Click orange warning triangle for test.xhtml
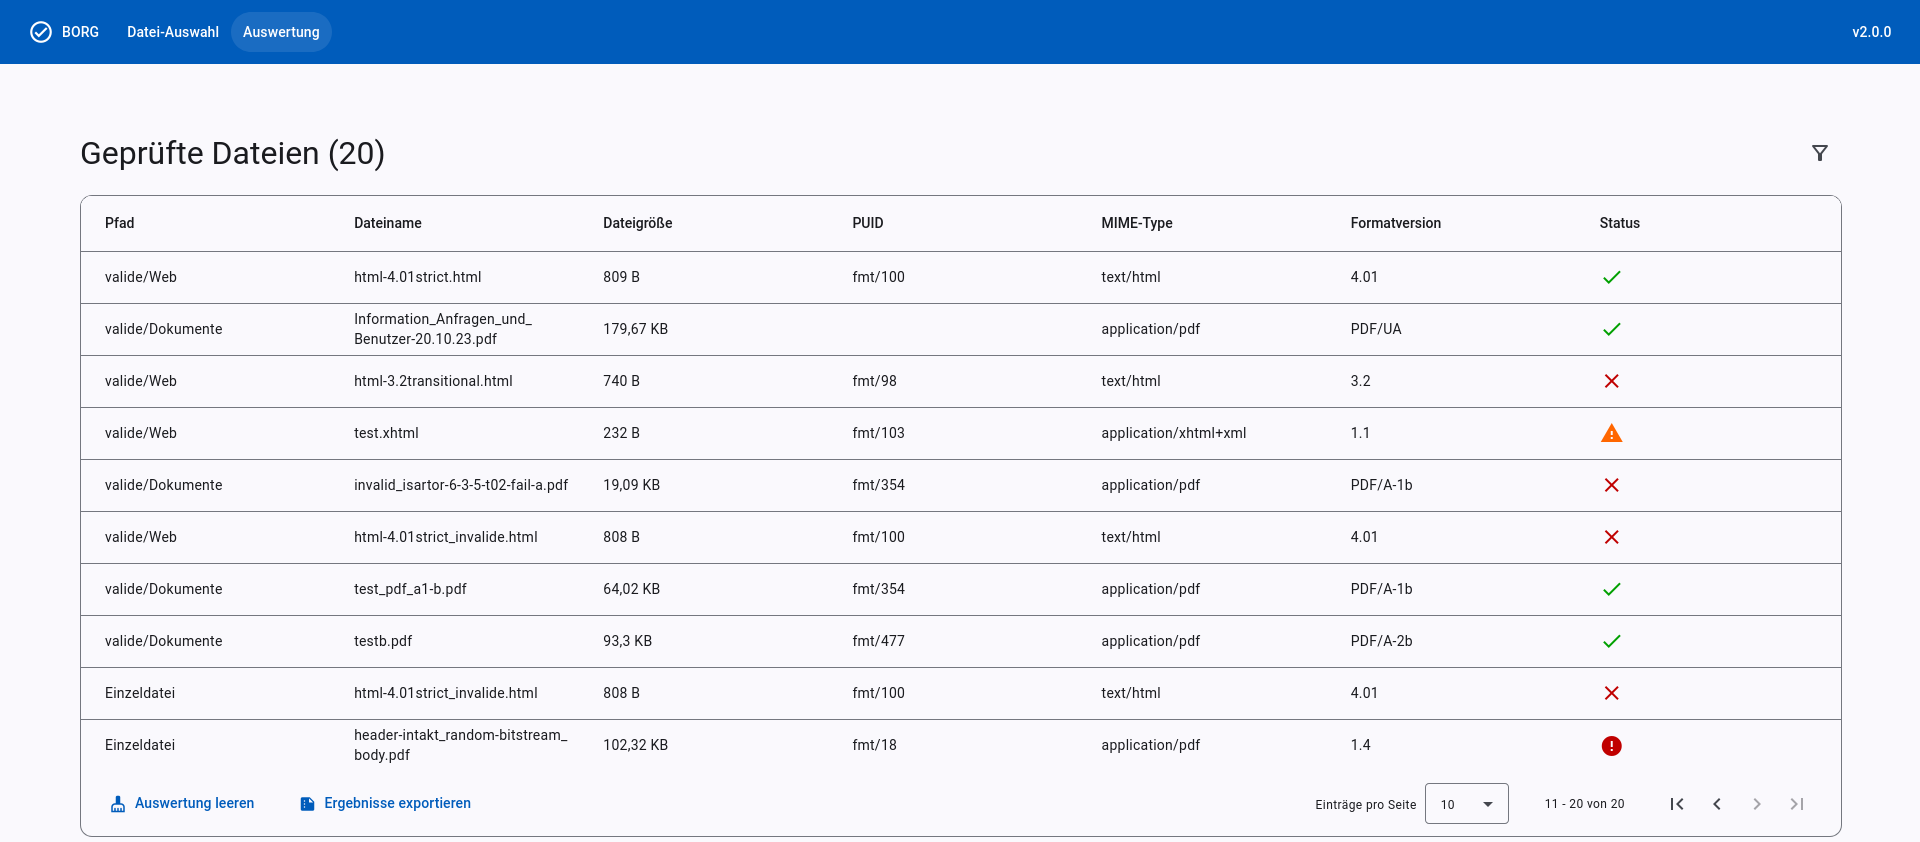The width and height of the screenshot is (1920, 842). [1611, 433]
